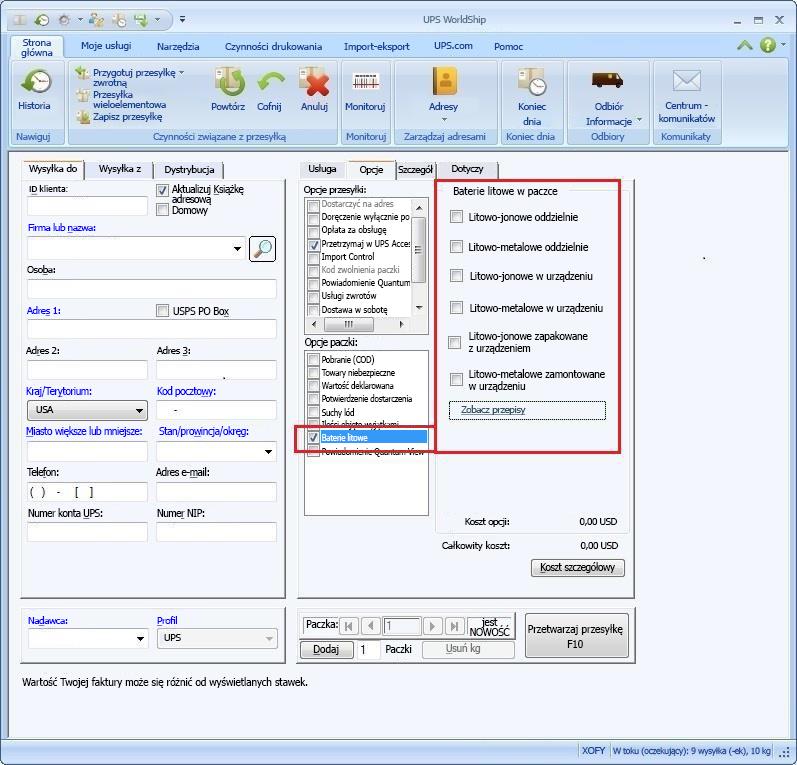Open Centrum komunikatów envelope icon

pyautogui.click(x=687, y=81)
